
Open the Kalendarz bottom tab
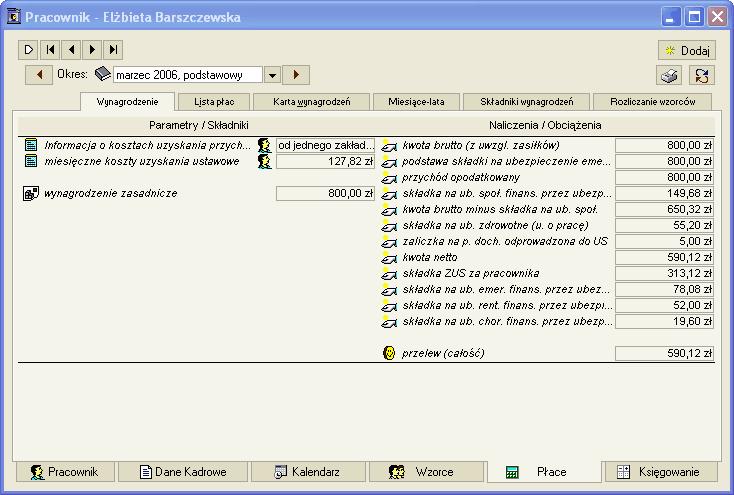pos(308,472)
